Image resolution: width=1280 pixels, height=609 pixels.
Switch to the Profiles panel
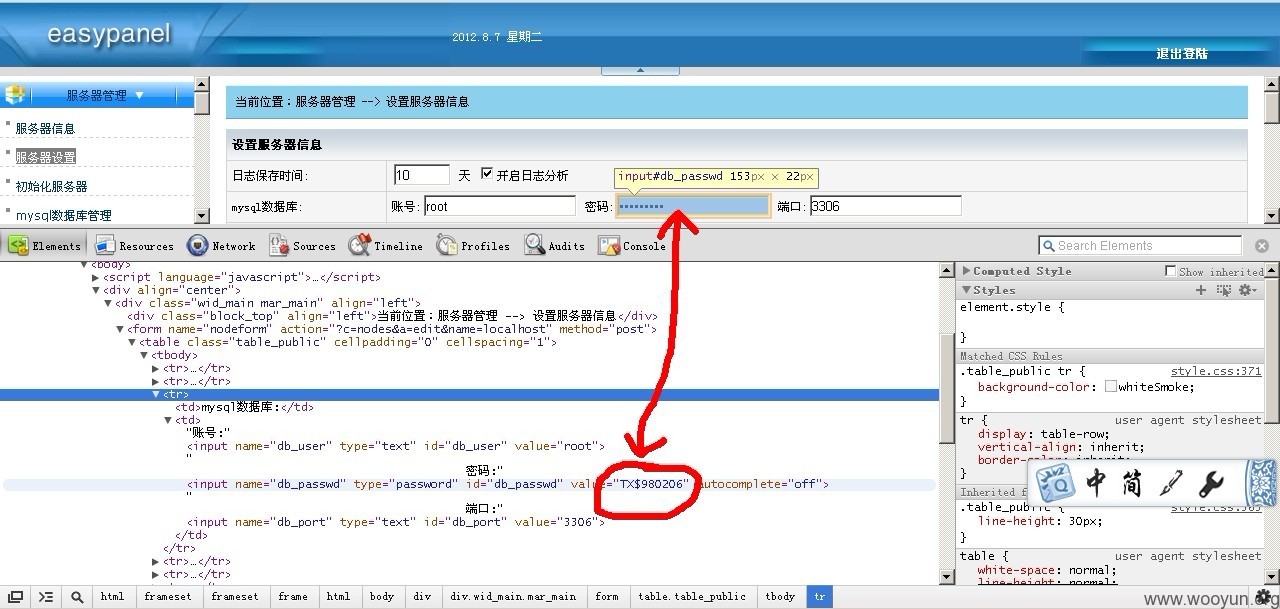[474, 245]
